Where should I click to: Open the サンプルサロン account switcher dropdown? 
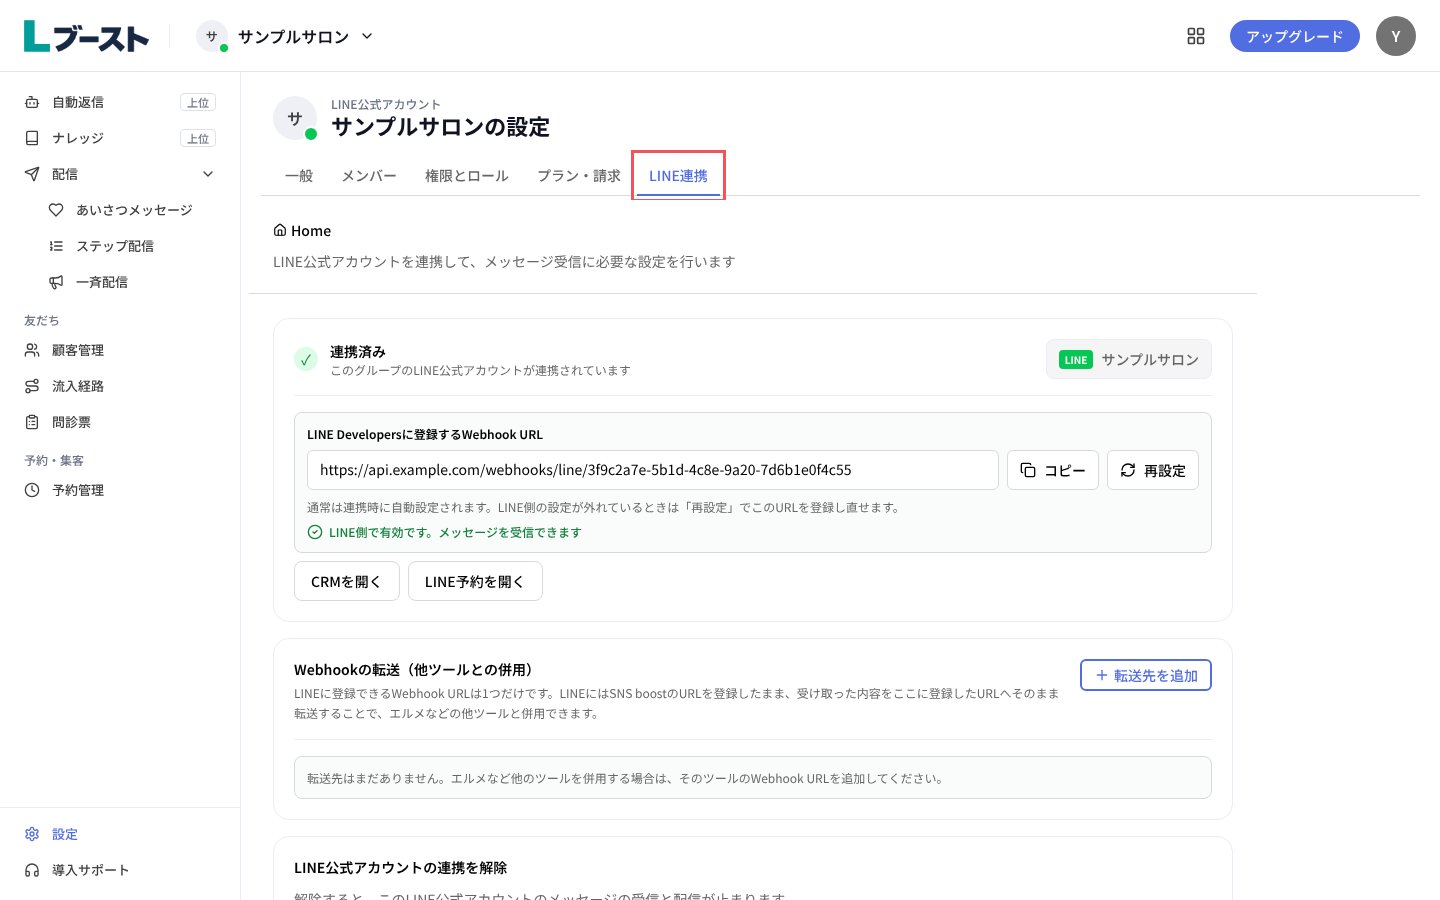click(285, 36)
